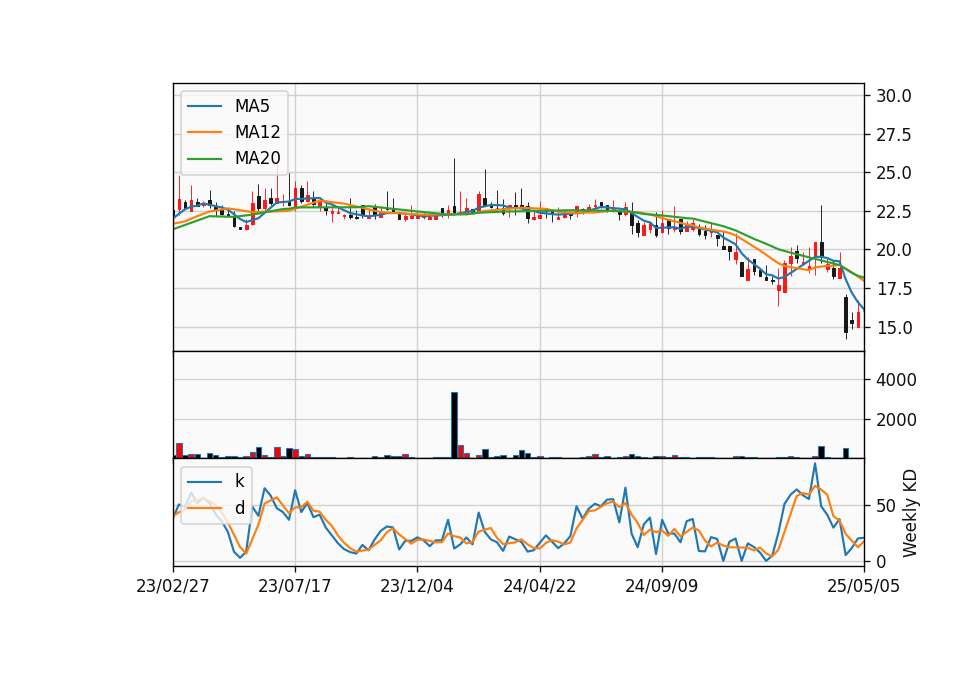Click the Weekly KD axis title

point(910,513)
